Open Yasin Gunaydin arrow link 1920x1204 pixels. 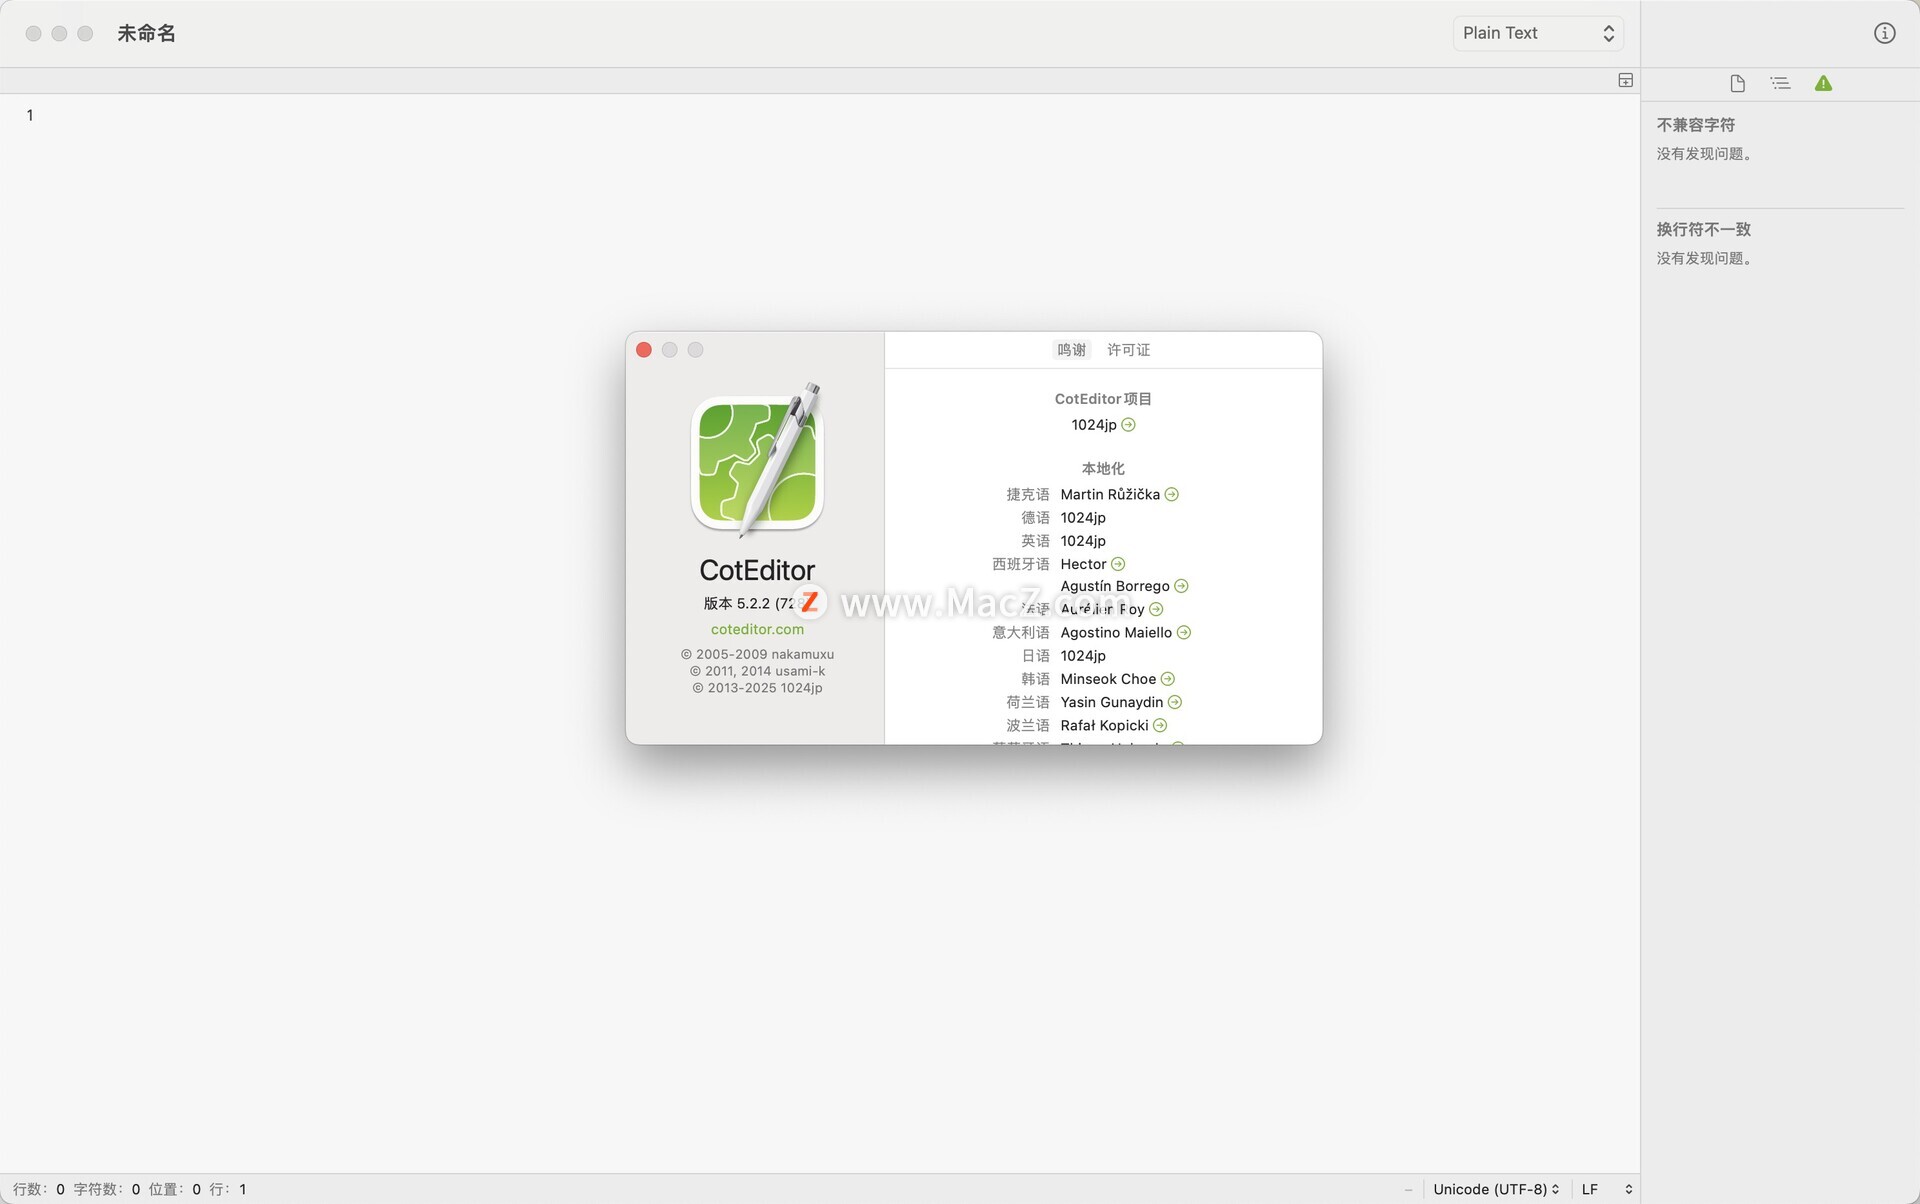[1175, 702]
